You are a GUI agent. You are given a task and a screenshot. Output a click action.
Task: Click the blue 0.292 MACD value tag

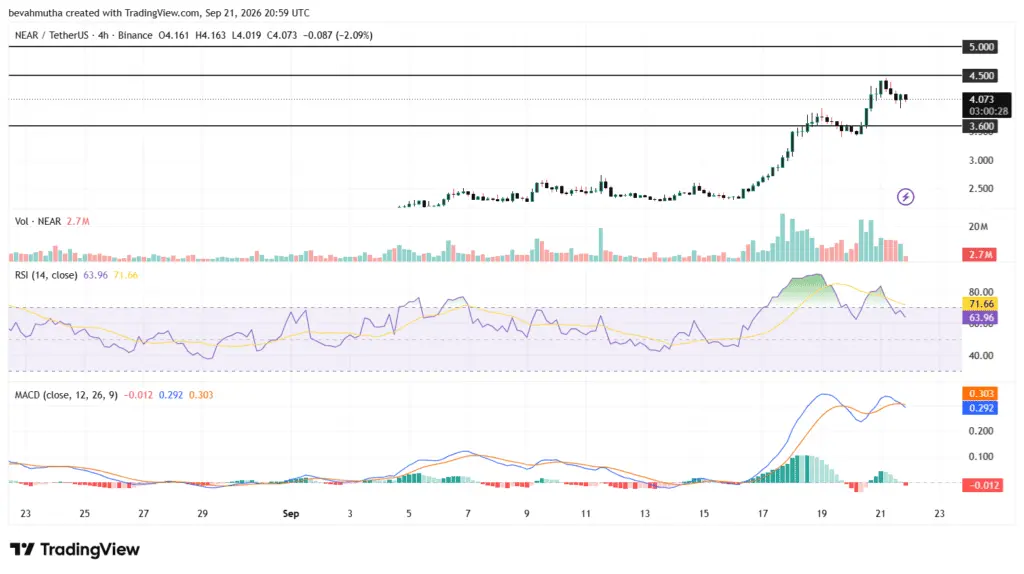pos(981,408)
